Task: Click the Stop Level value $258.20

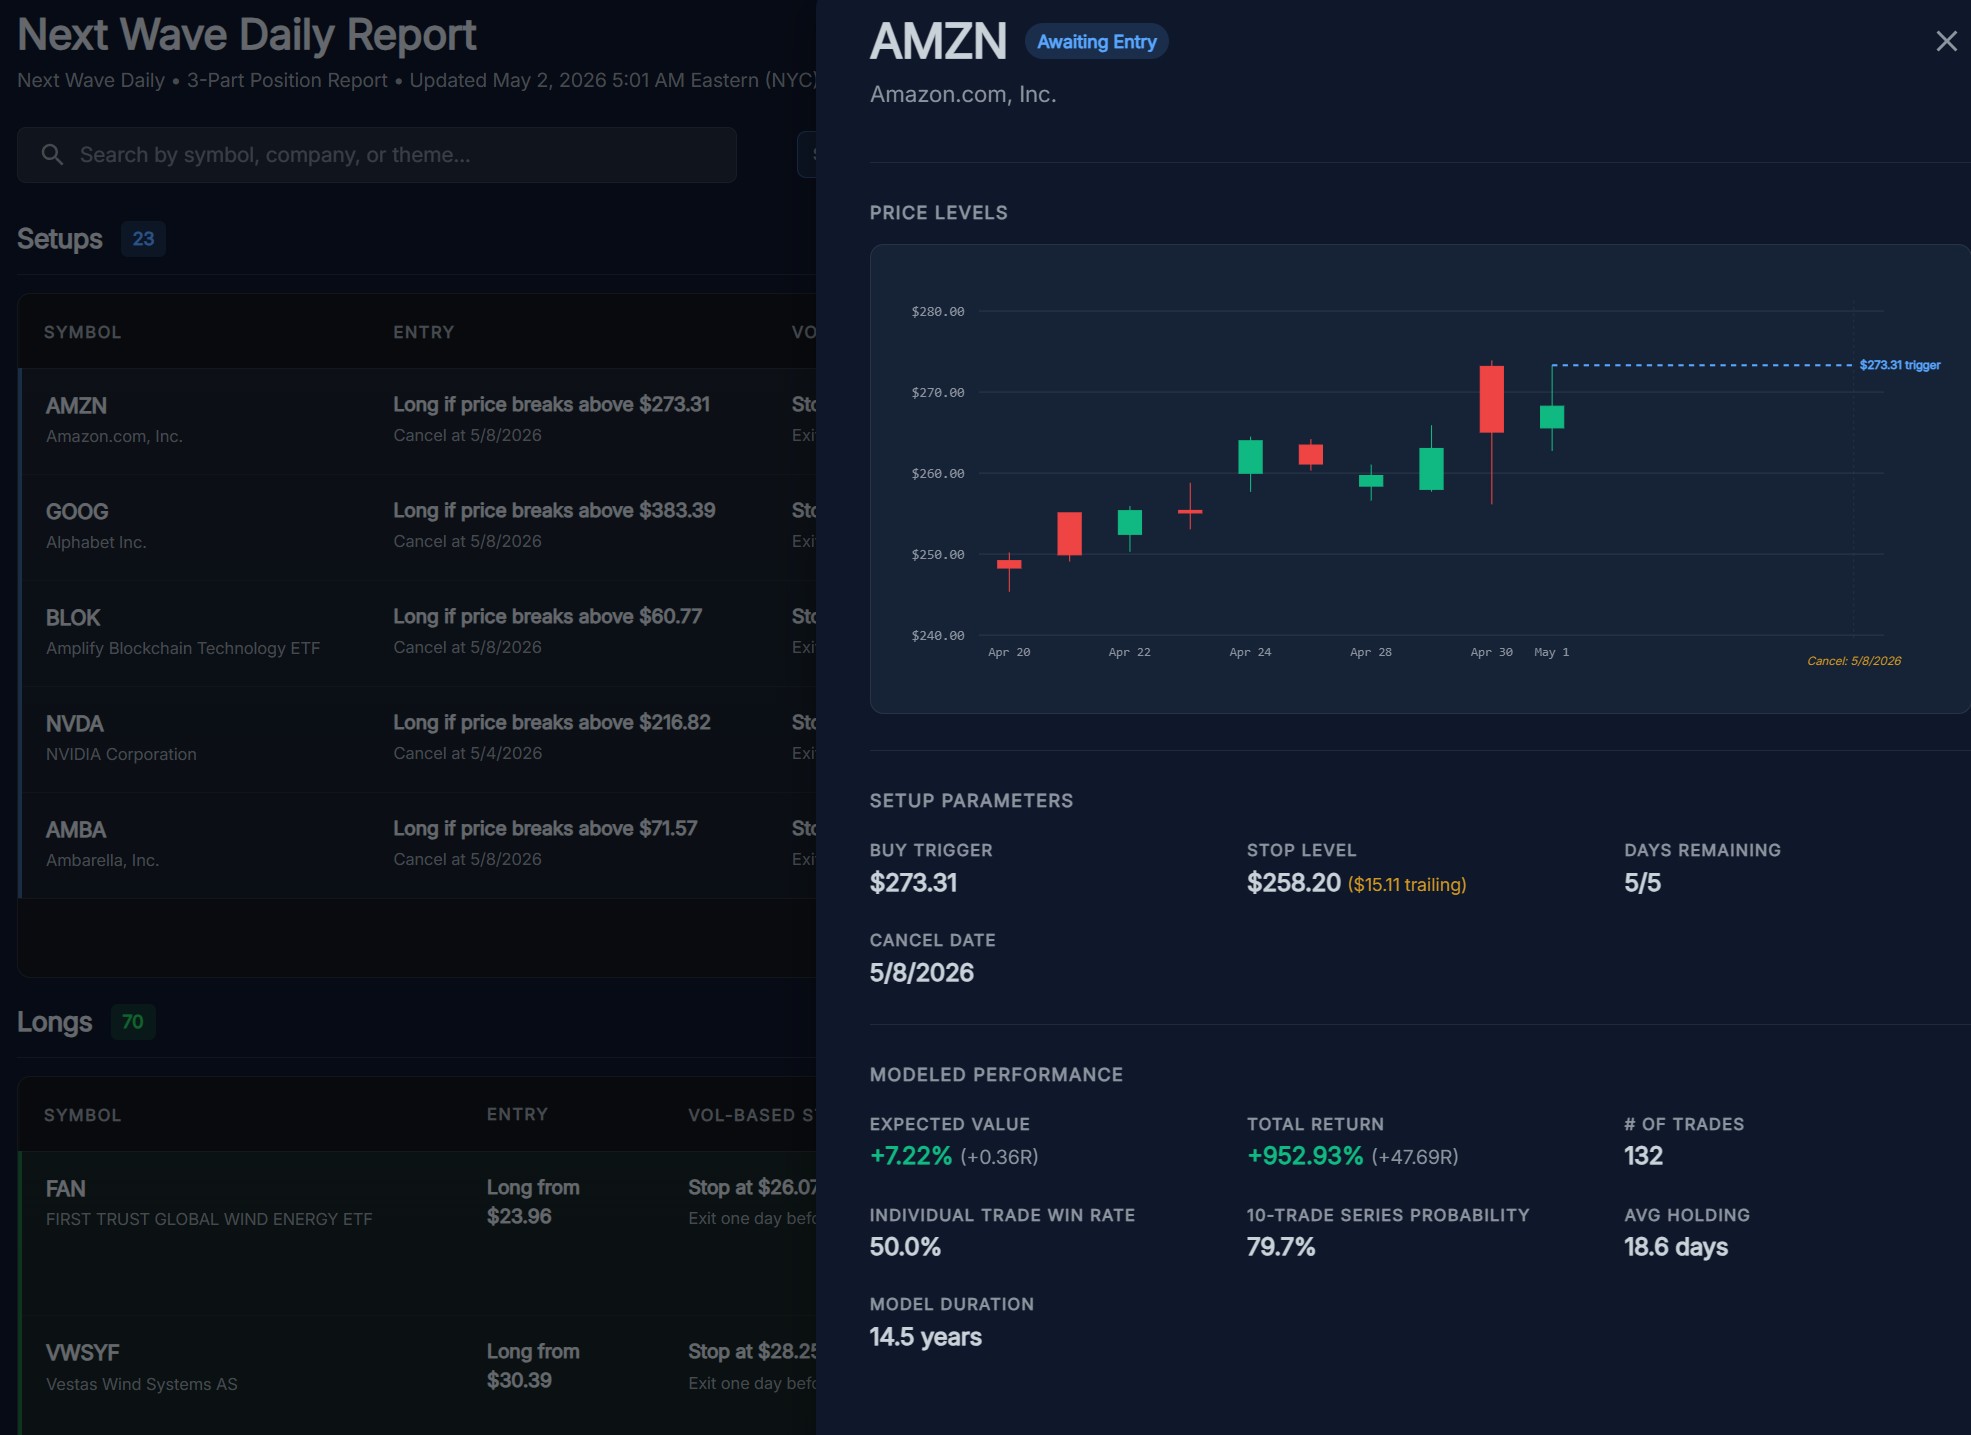Action: 1293,883
